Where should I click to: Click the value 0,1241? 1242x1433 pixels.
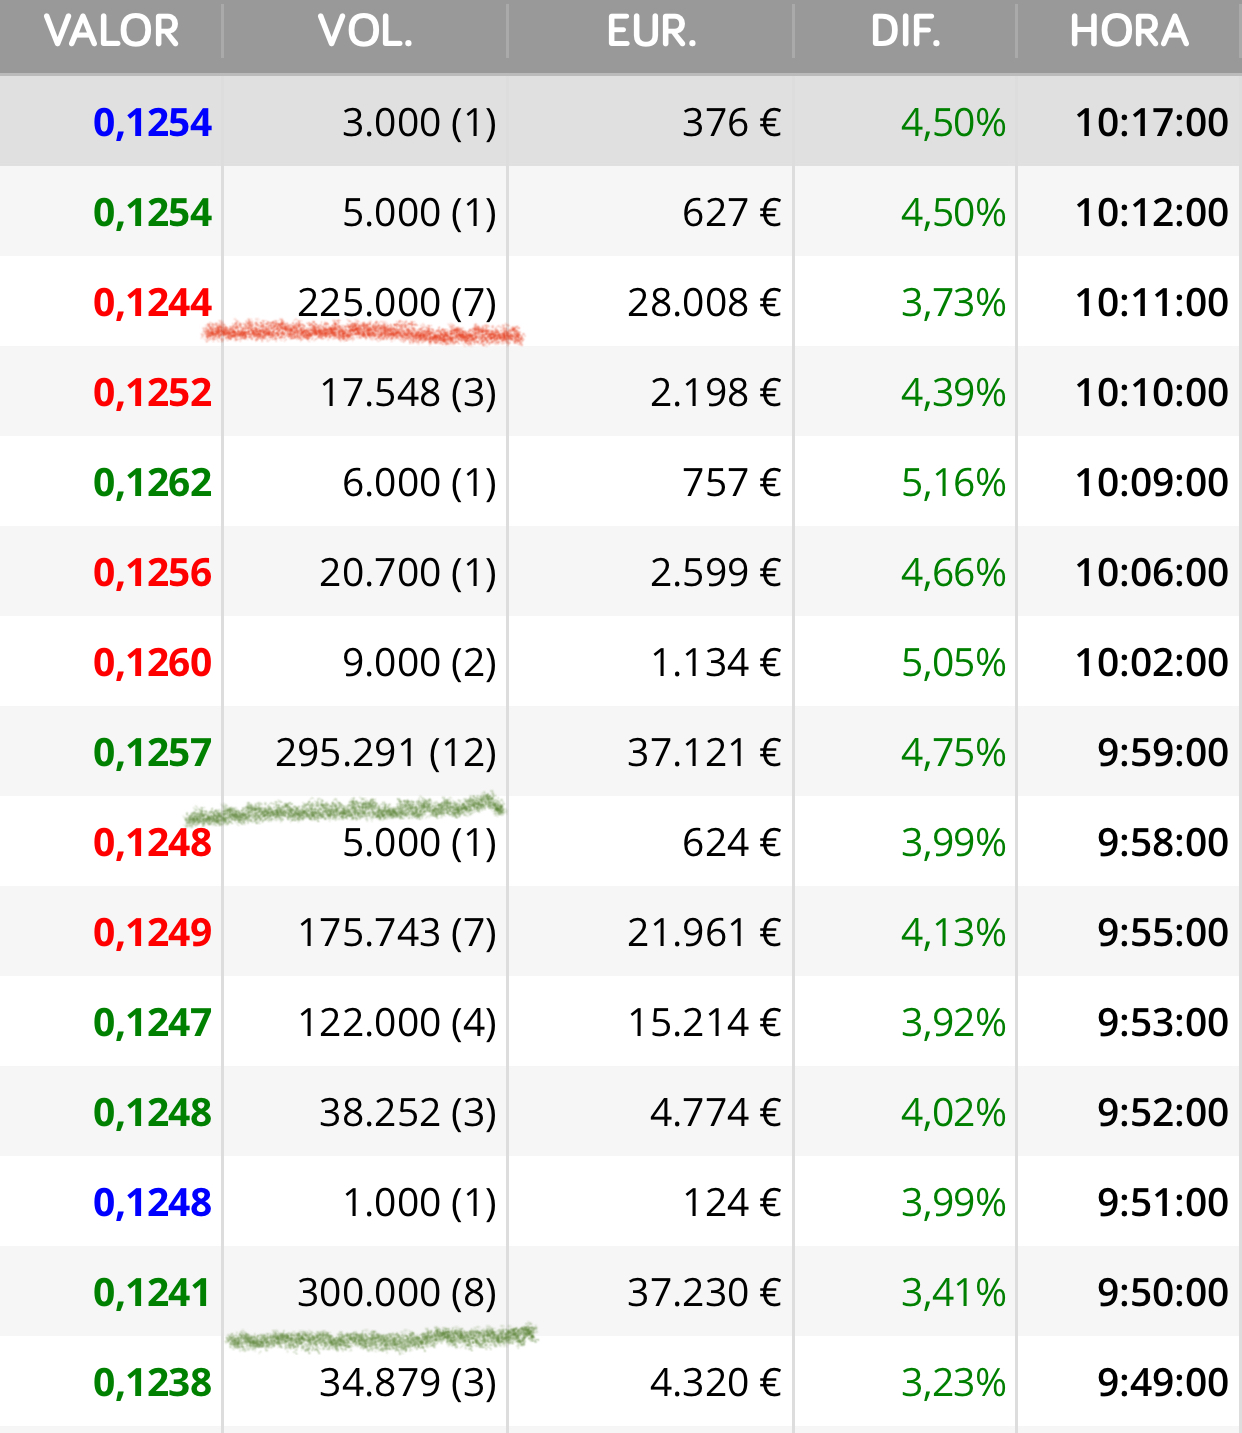coord(152,1293)
